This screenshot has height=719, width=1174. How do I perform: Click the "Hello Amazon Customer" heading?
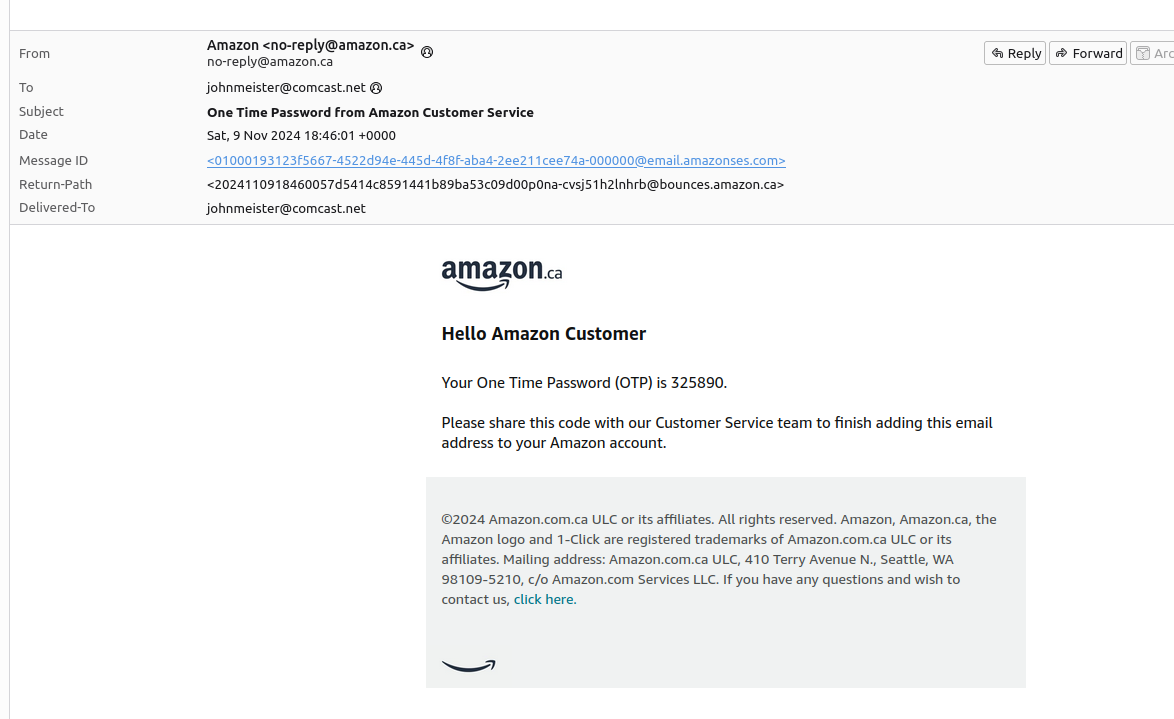click(x=544, y=334)
